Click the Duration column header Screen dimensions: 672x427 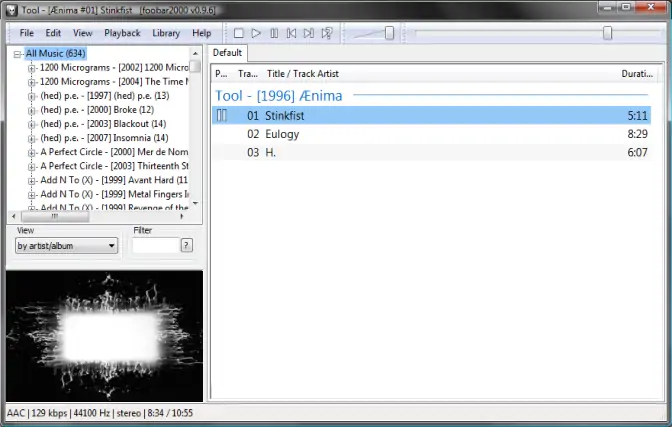[x=637, y=74]
